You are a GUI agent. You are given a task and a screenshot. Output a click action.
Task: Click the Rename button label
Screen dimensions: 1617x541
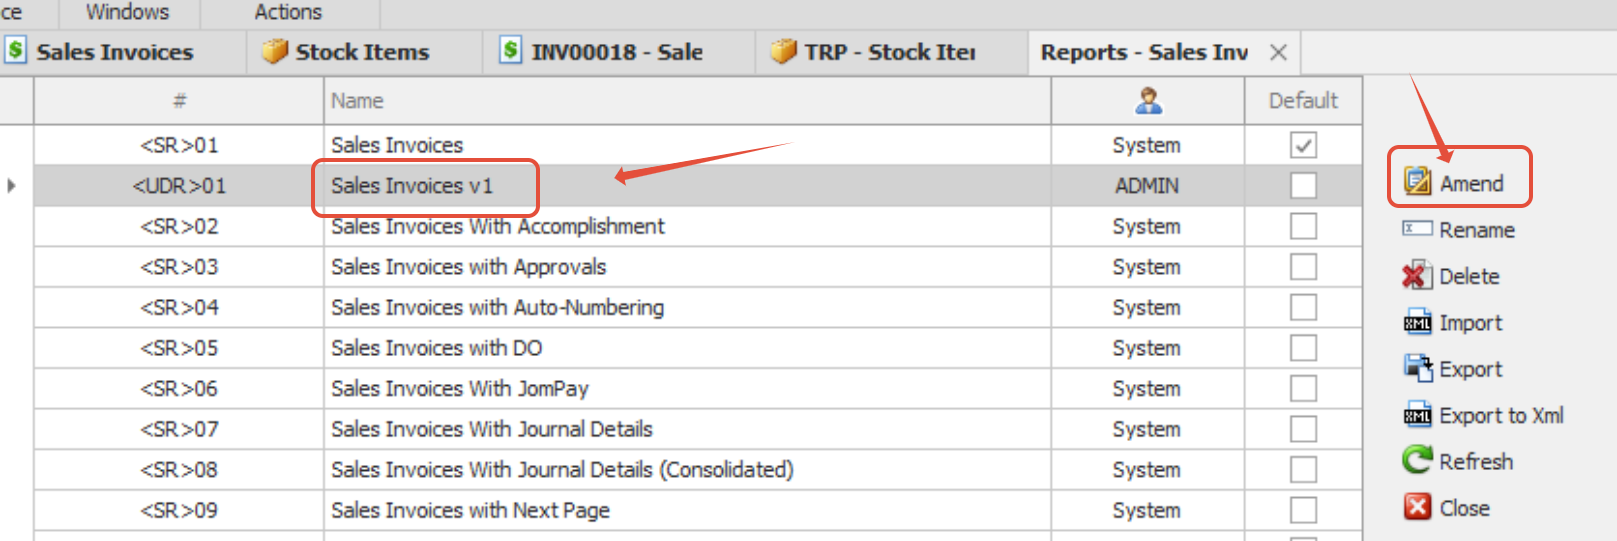click(x=1477, y=230)
